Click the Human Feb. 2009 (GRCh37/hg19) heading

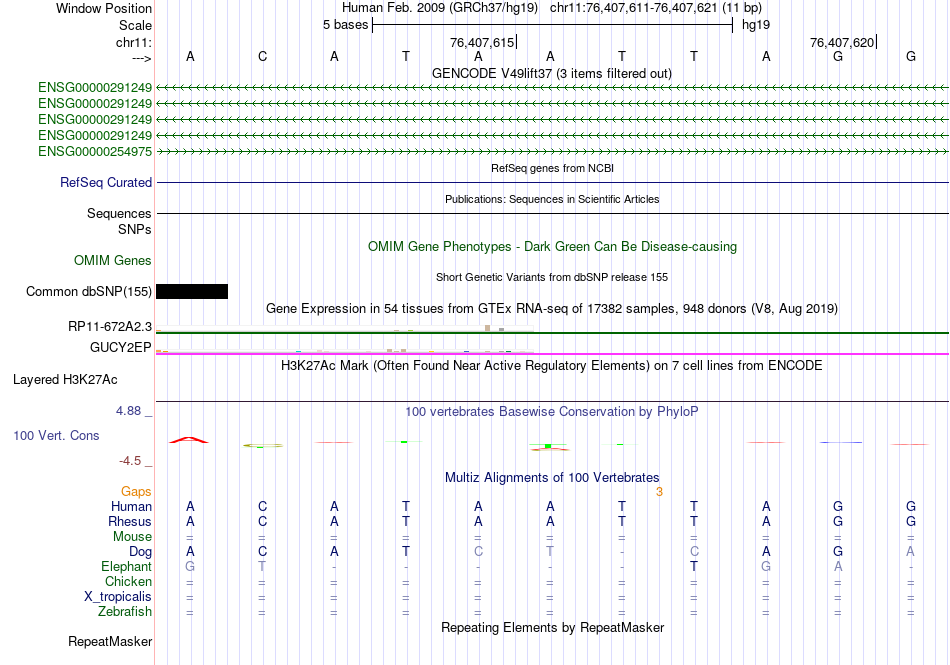pyautogui.click(x=440, y=8)
